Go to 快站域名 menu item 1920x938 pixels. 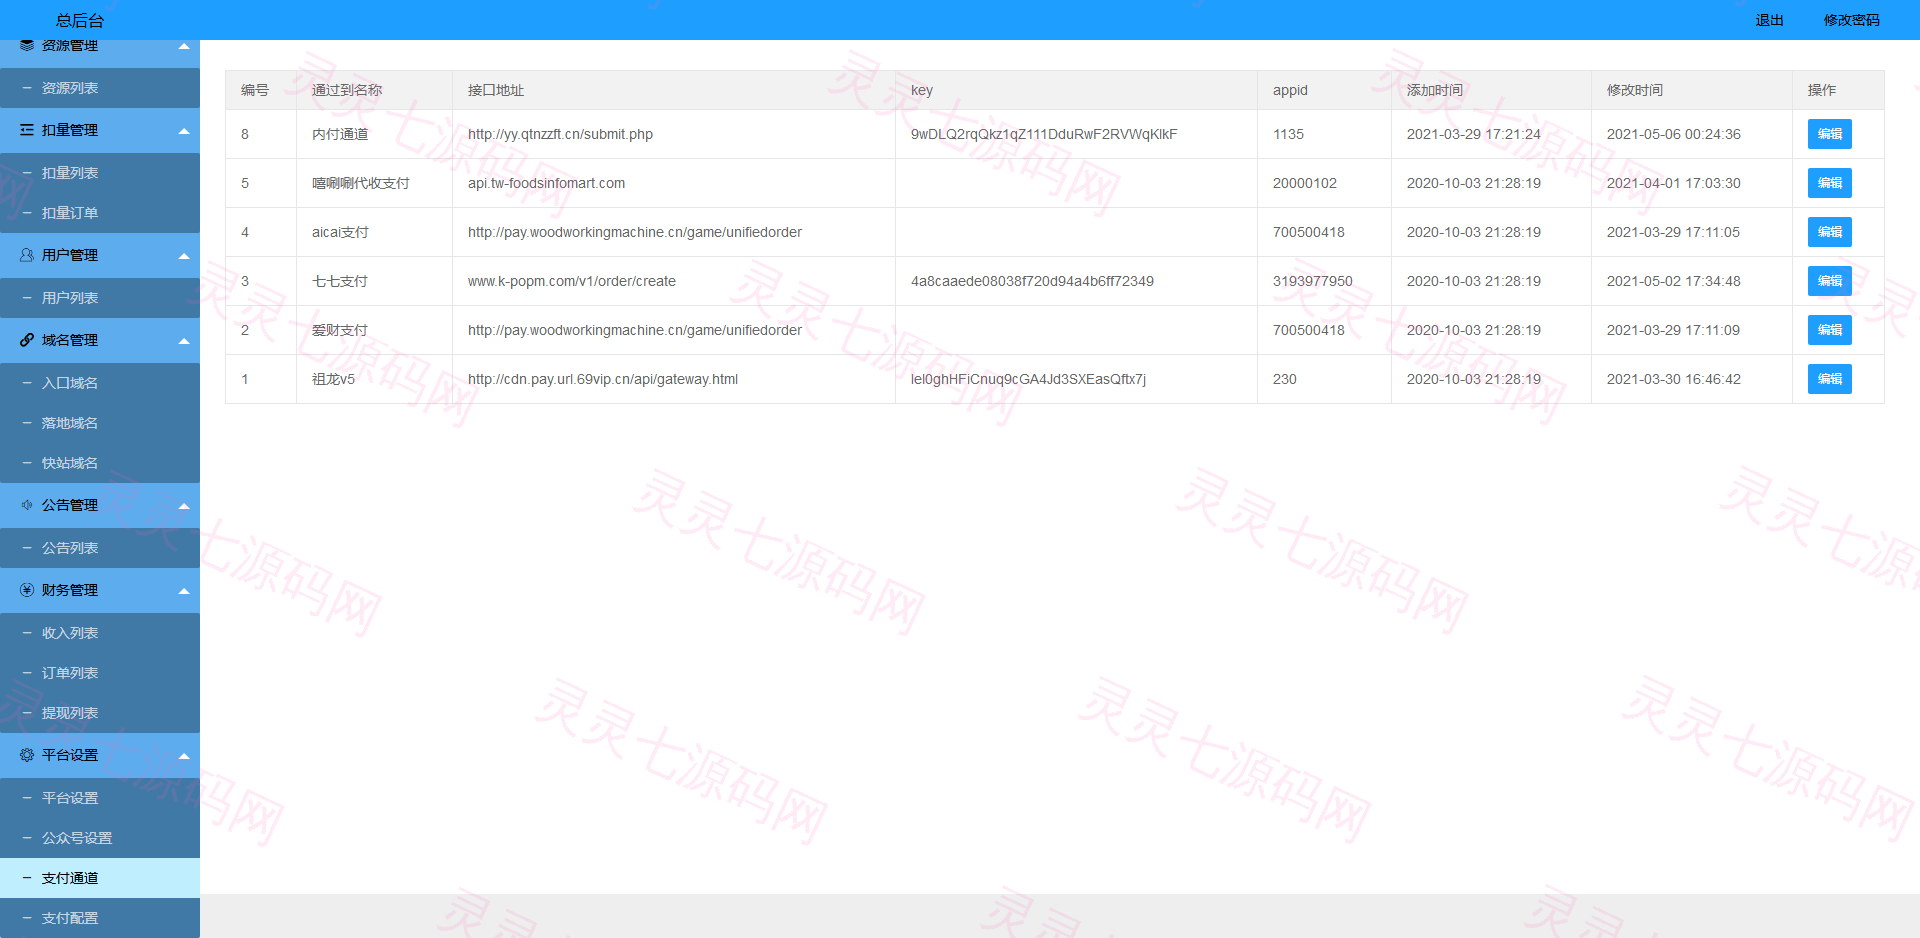pos(100,463)
